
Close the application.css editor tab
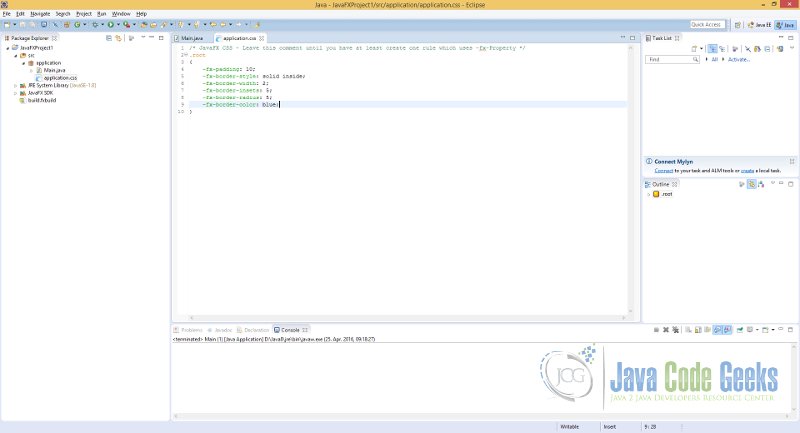(x=262, y=38)
